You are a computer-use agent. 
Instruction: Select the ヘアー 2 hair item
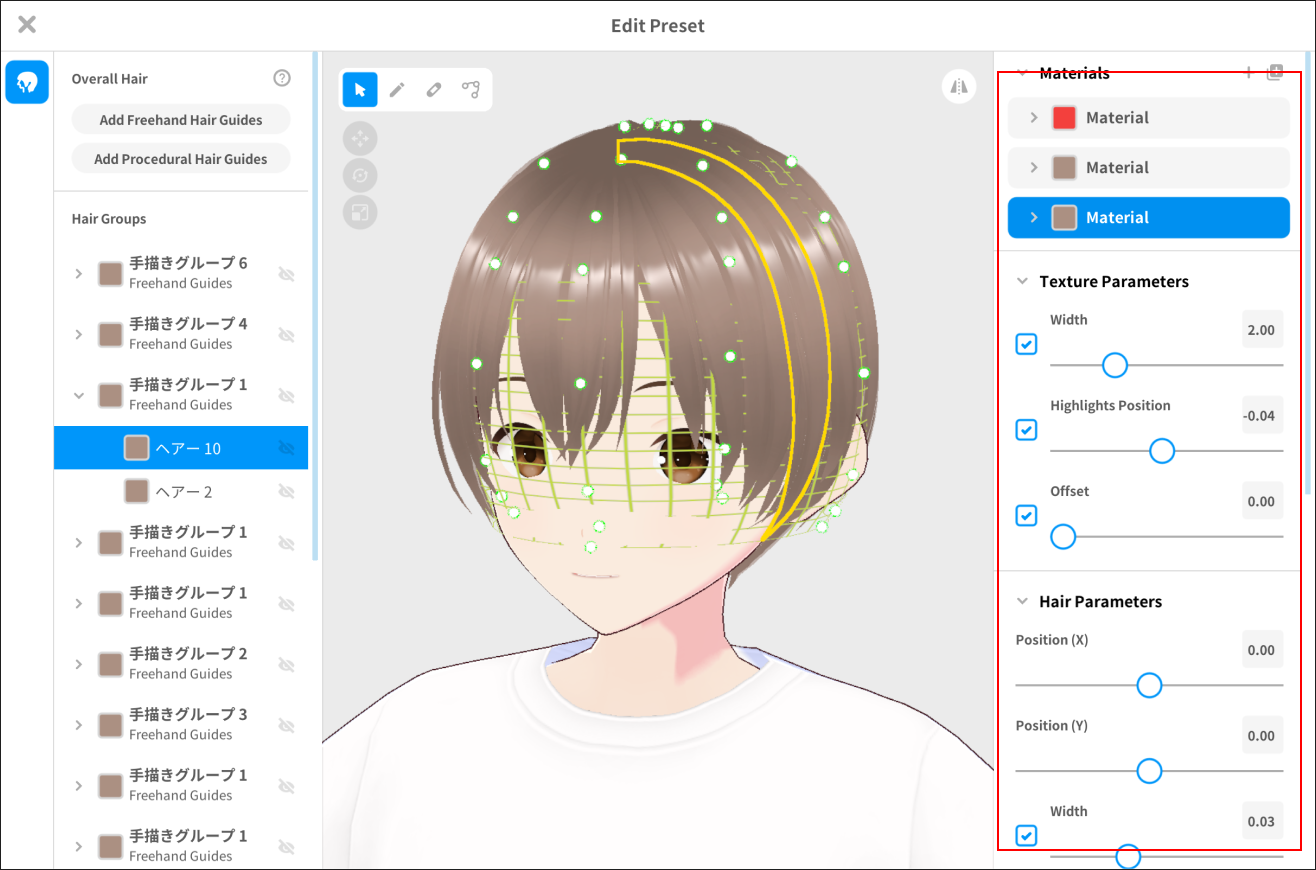pos(184,492)
